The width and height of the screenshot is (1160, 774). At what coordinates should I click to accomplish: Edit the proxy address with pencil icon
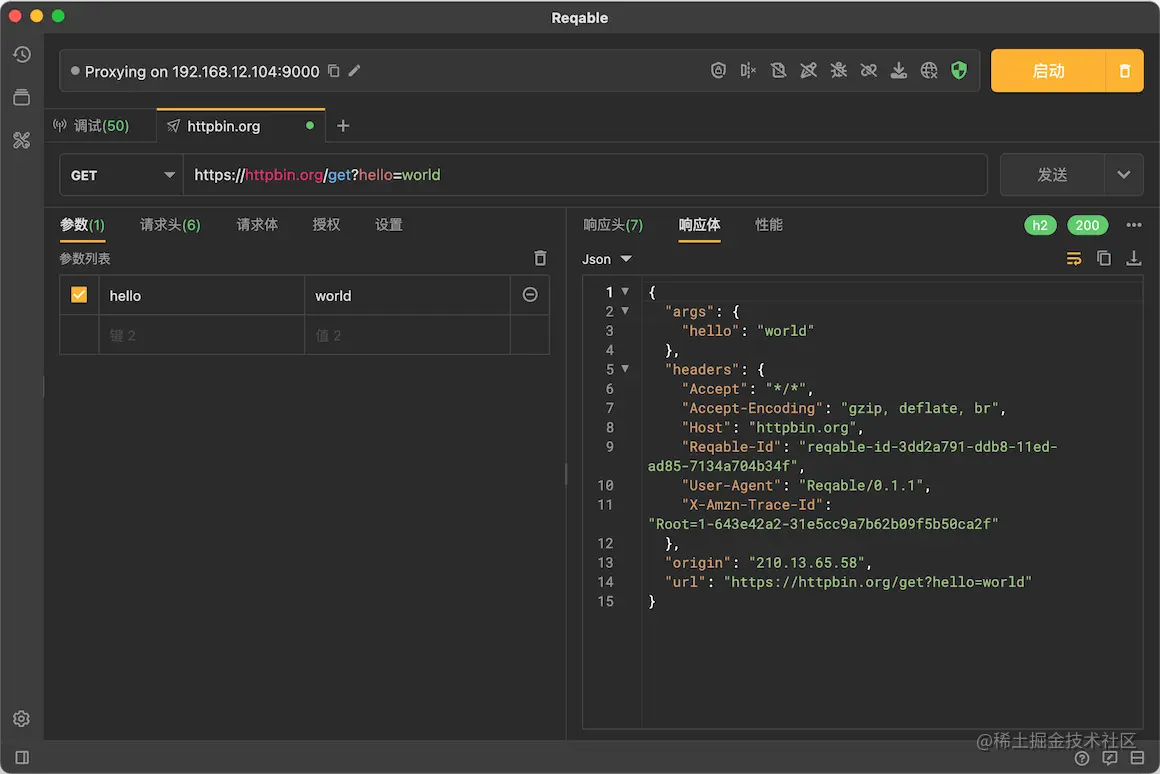pyautogui.click(x=354, y=71)
